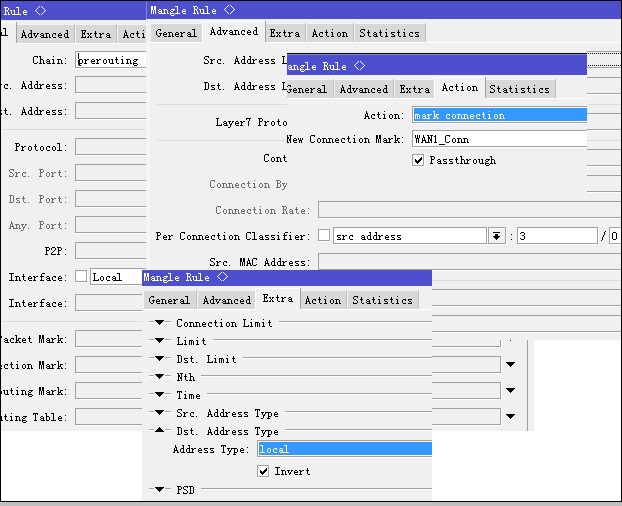Open Statistics tab in the mark connection window
The width and height of the screenshot is (622, 506).
[520, 89]
